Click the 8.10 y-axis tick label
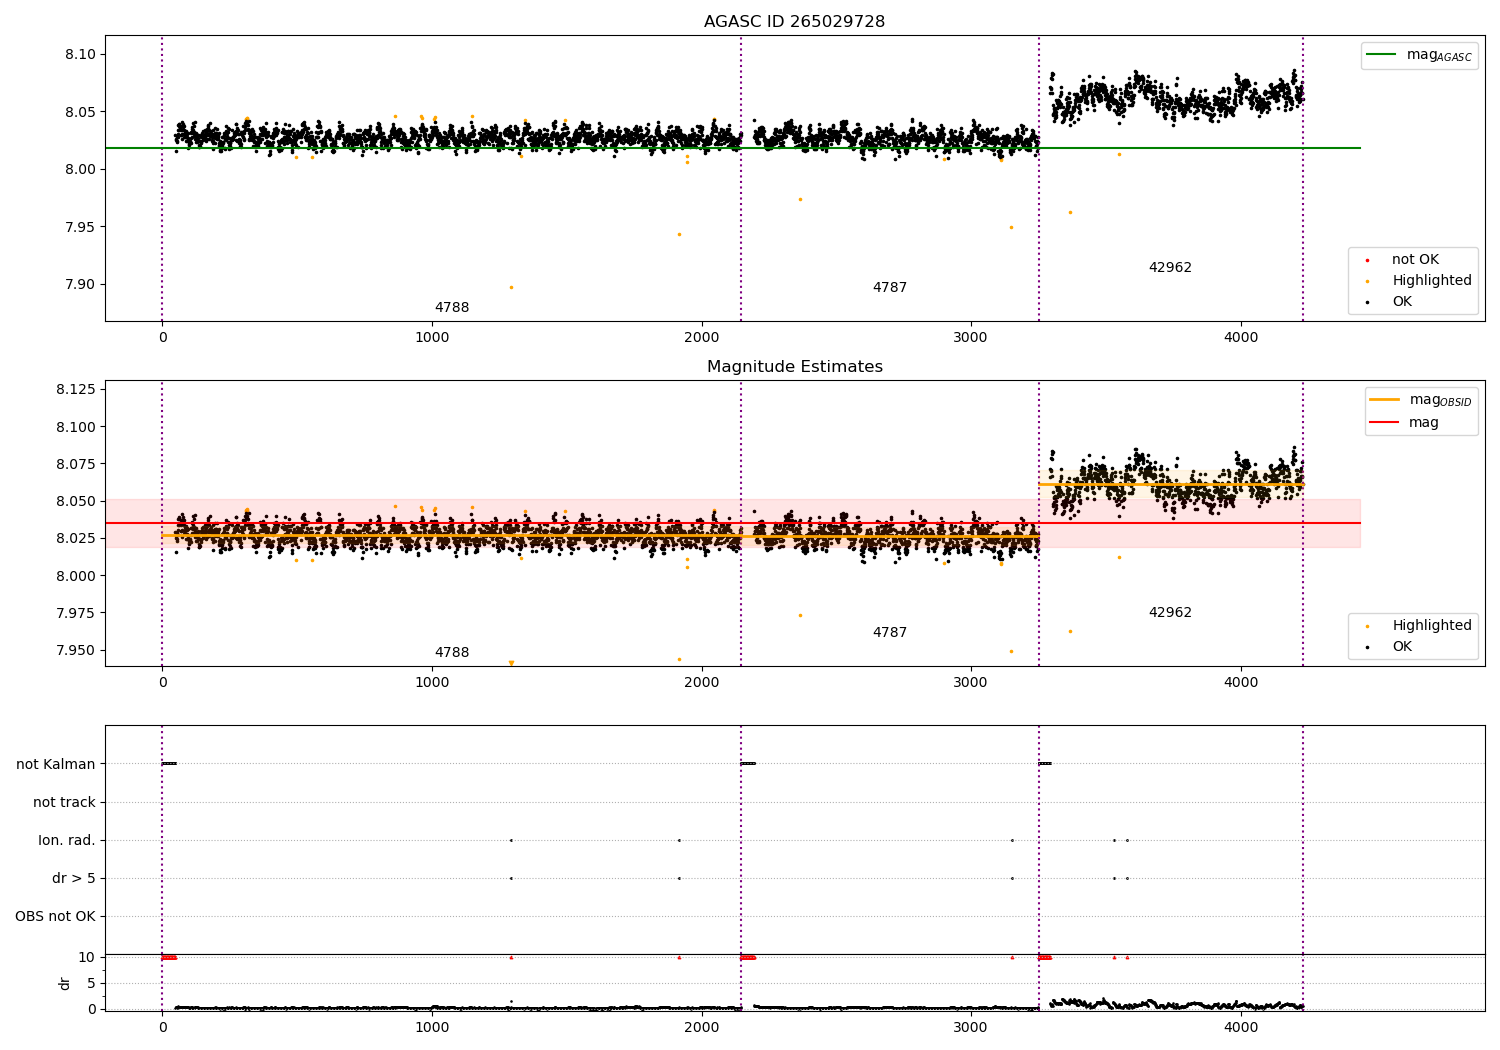 pyautogui.click(x=81, y=54)
